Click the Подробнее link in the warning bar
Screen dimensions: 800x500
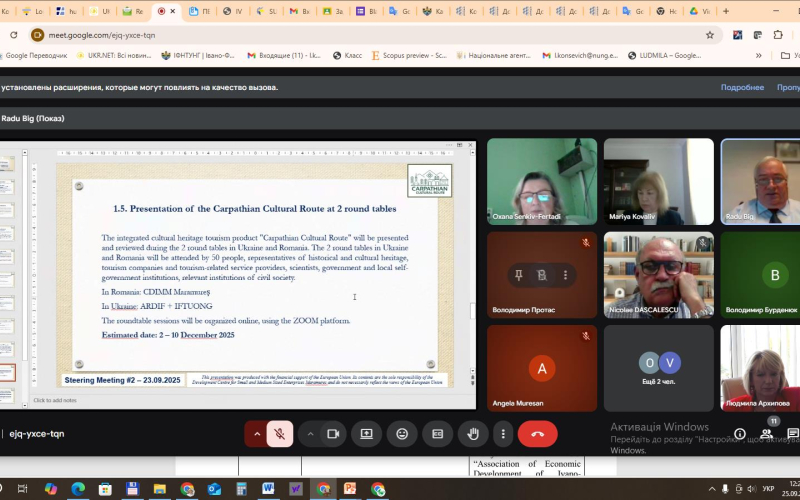[742, 87]
